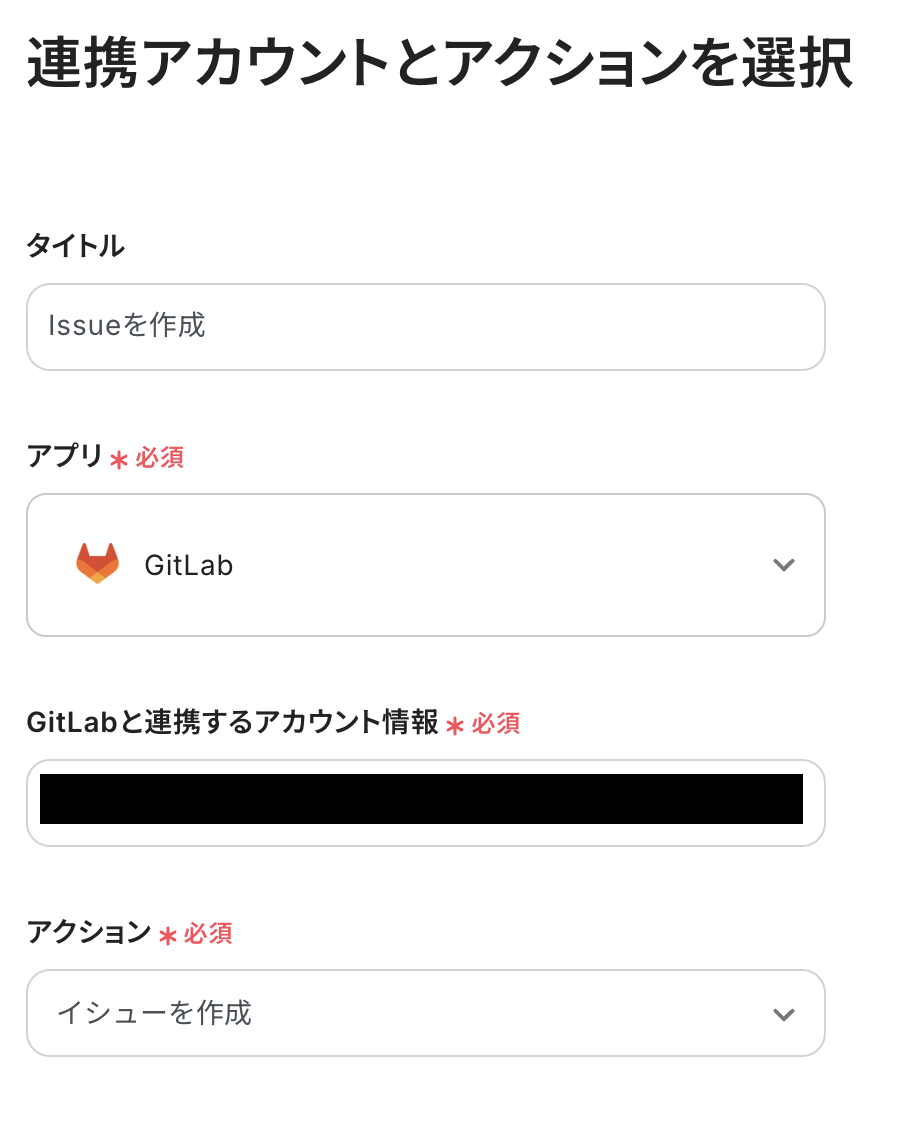Image resolution: width=924 pixels, height=1142 pixels.
Task: Click the red asterisk beside アクション
Action: tap(167, 935)
